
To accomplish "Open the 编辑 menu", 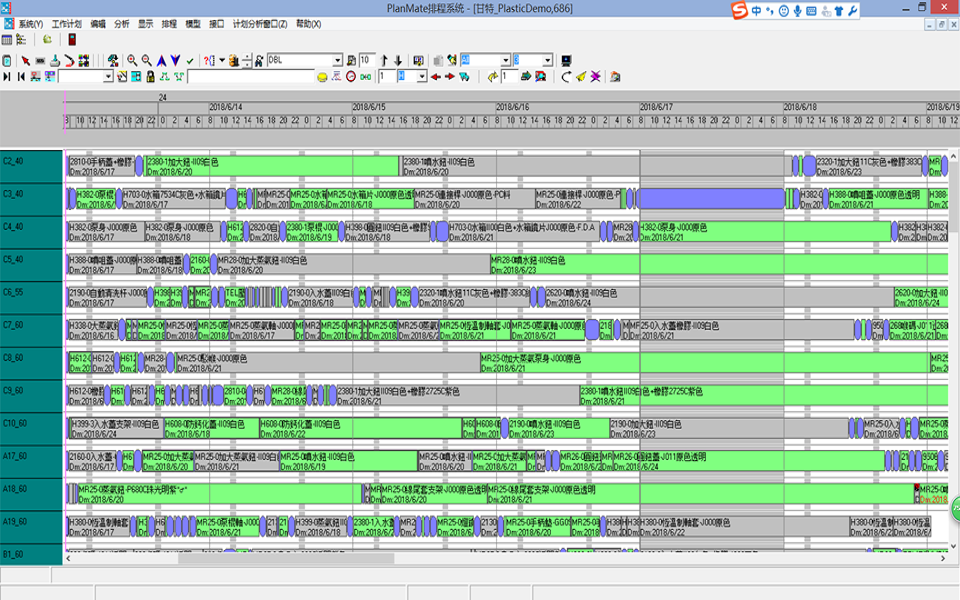I will (x=98, y=24).
